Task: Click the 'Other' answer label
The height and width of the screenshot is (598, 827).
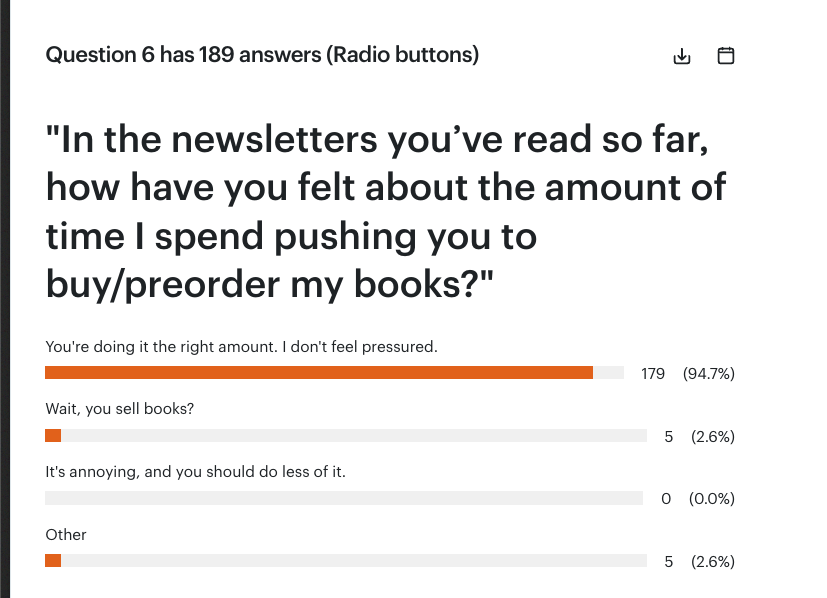Action: coord(66,535)
